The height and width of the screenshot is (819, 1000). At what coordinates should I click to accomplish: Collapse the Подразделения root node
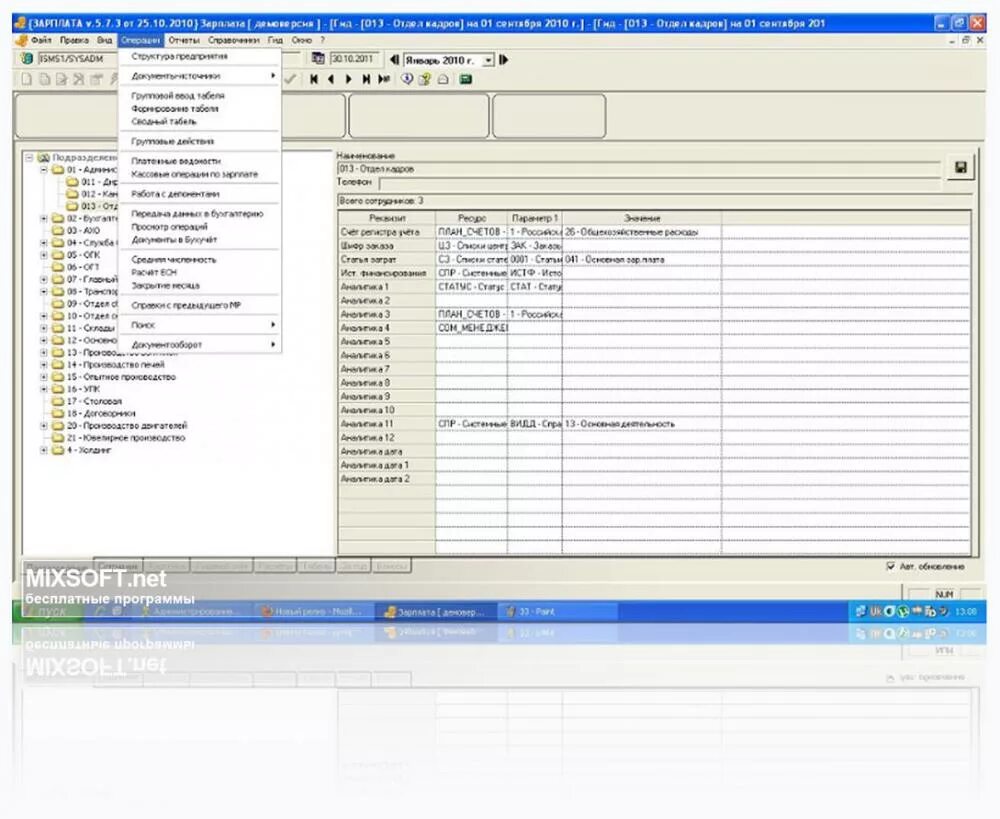(x=29, y=157)
